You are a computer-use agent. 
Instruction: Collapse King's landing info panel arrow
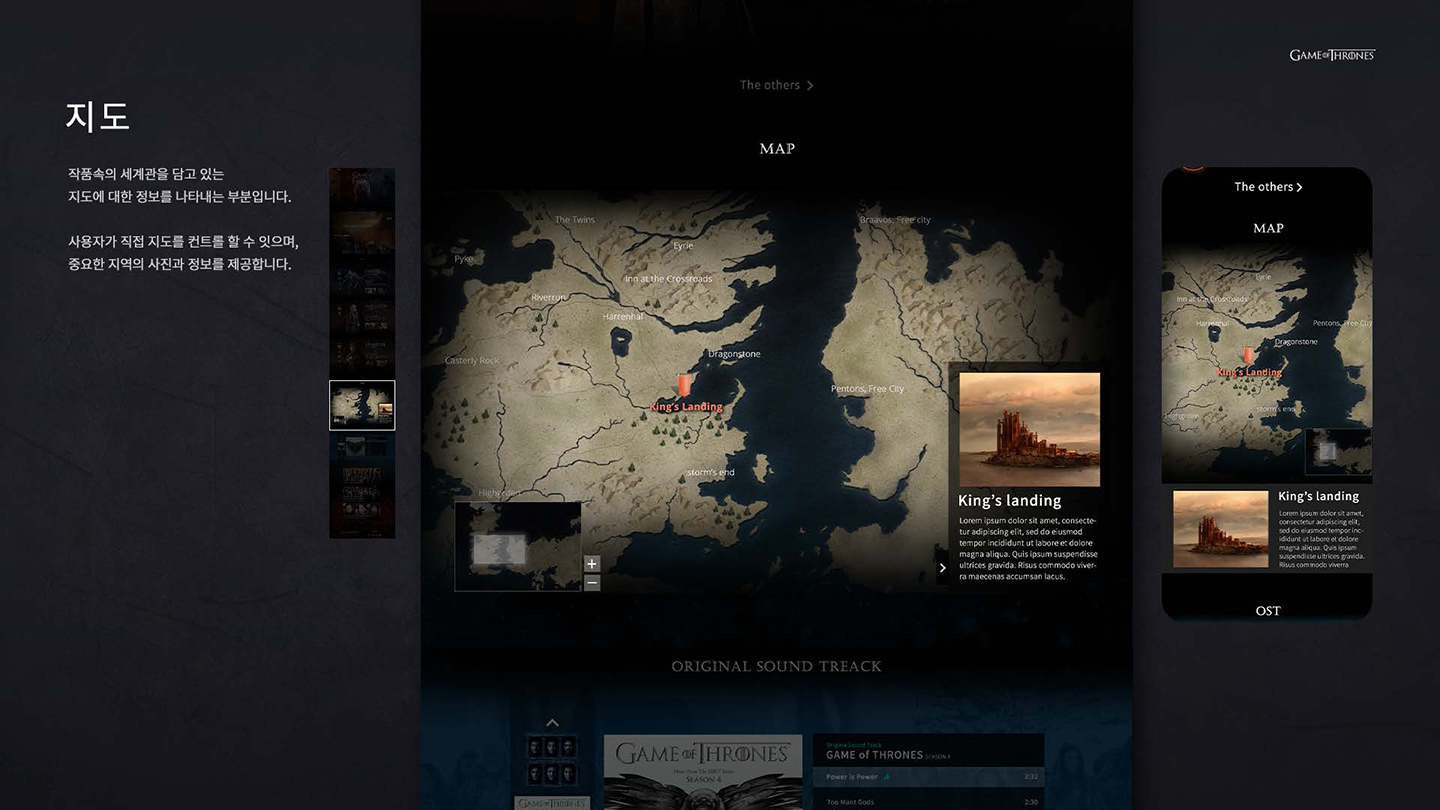942,568
